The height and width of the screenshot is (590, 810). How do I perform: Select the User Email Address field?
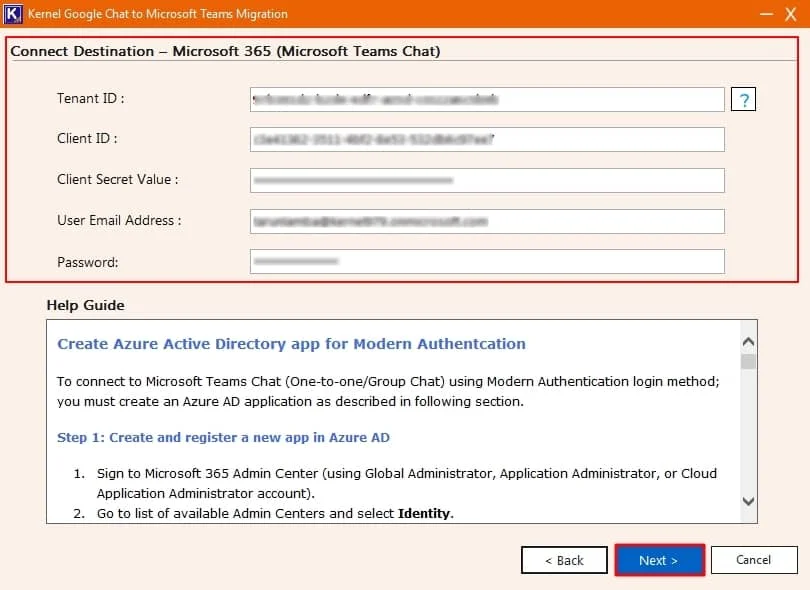(487, 221)
